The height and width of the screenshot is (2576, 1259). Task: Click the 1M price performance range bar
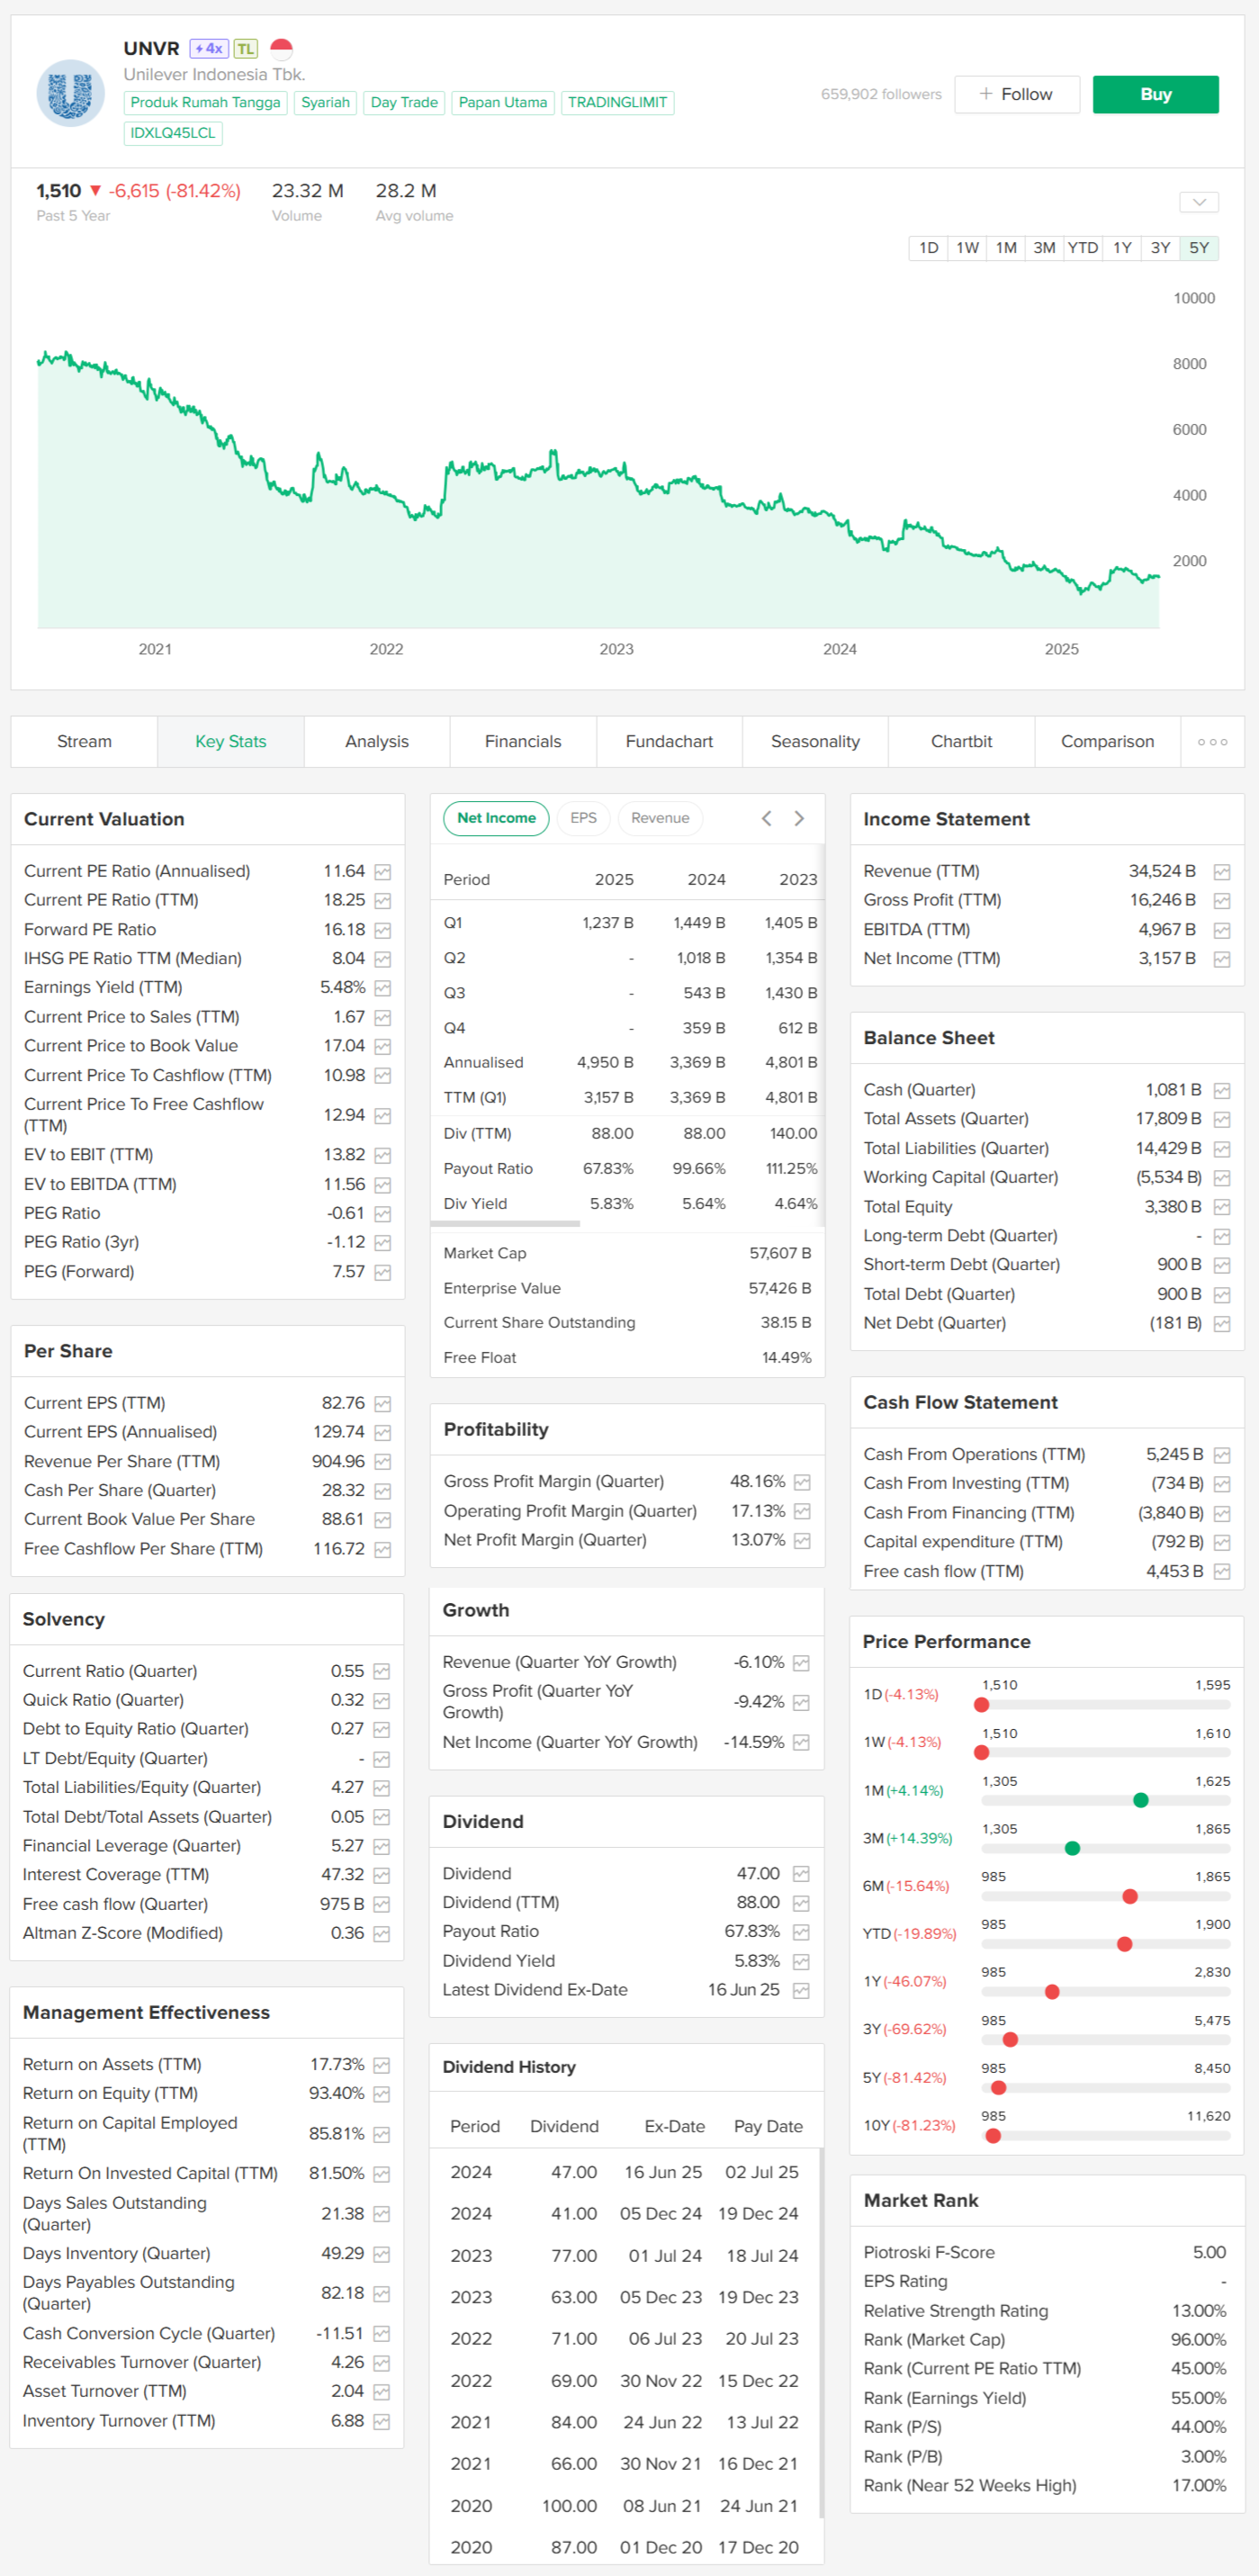pyautogui.click(x=1105, y=1800)
